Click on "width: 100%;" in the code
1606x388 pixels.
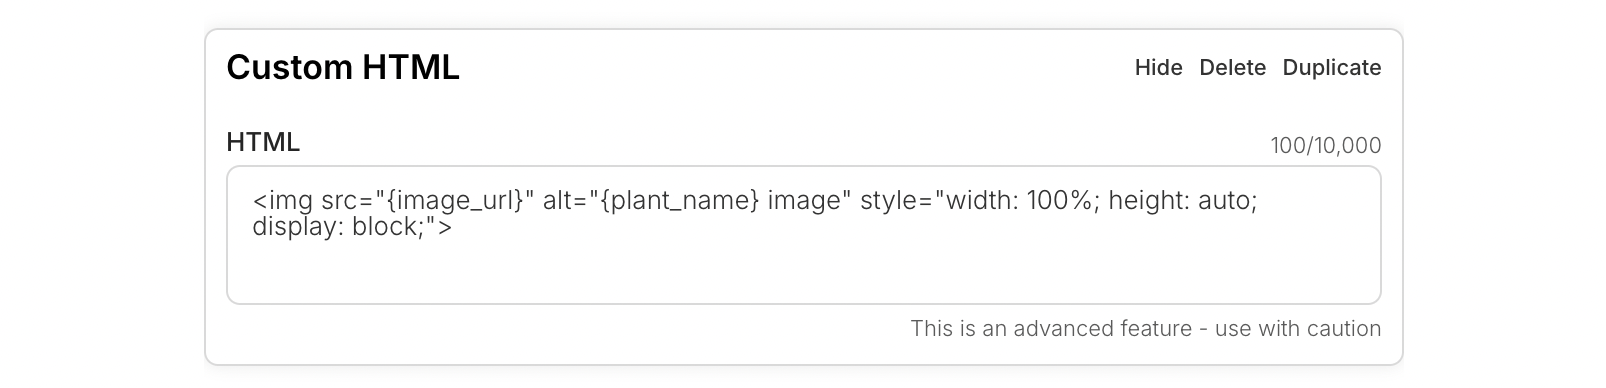click(1022, 200)
